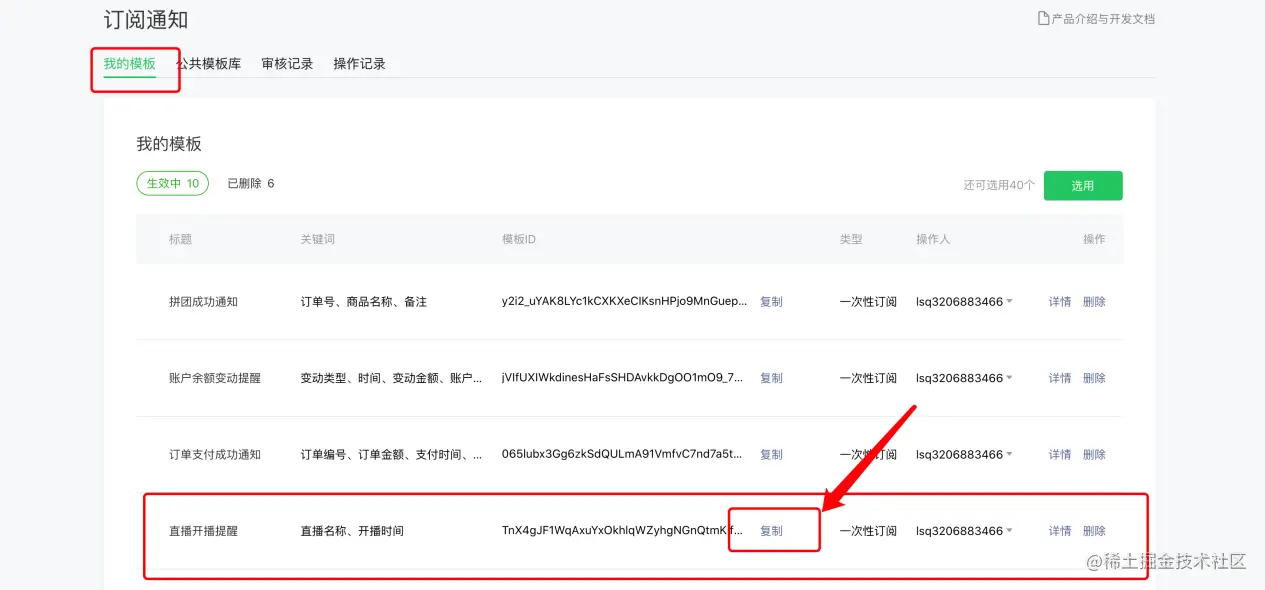Copy template ID for 订单支付成功通知
The width and height of the screenshot is (1265, 590).
click(771, 454)
